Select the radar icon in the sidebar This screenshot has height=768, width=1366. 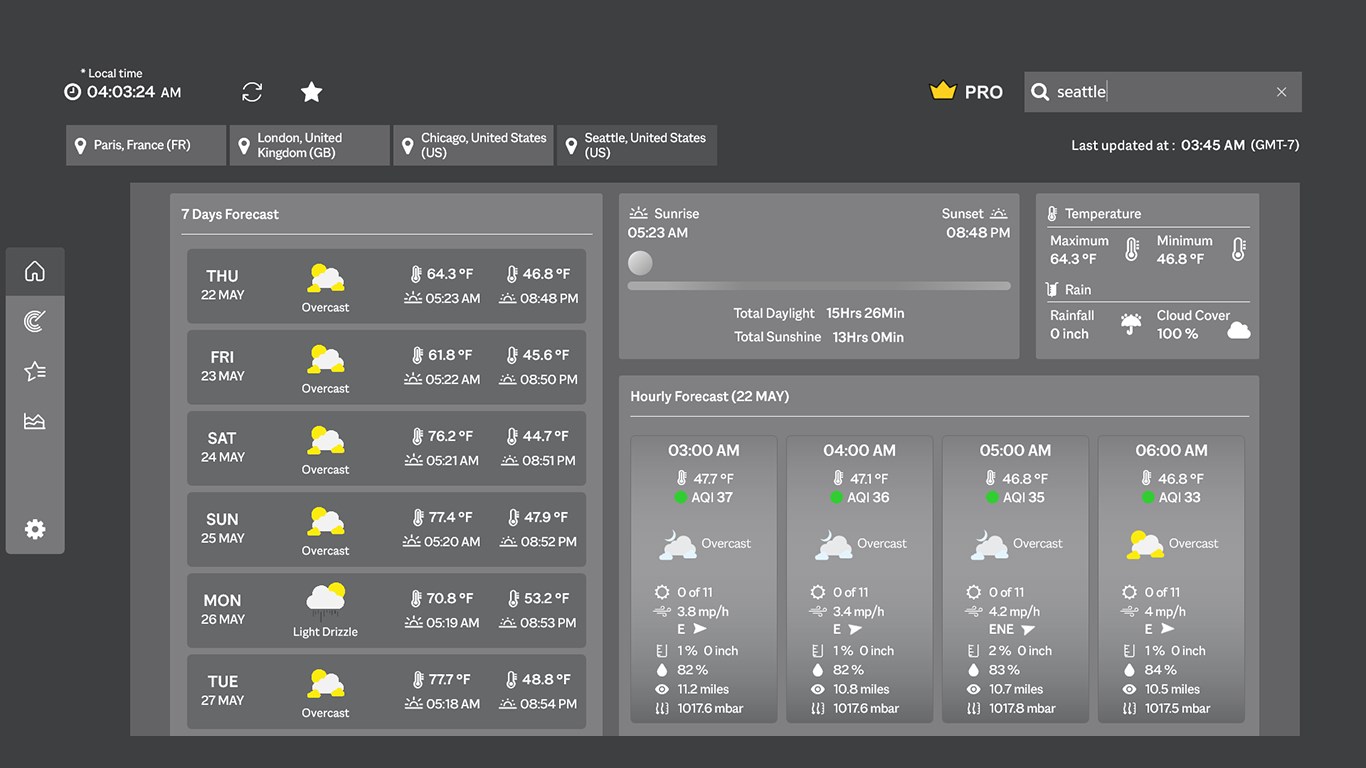pos(35,320)
